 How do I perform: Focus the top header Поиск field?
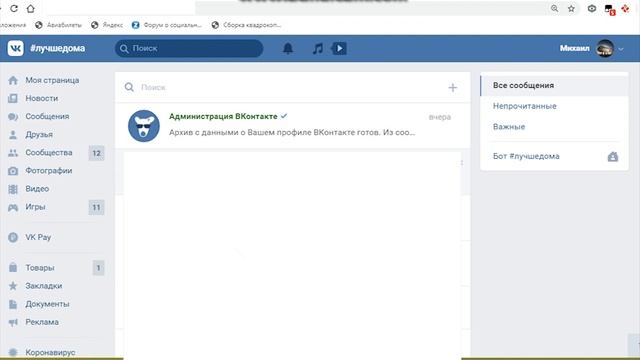(189, 49)
